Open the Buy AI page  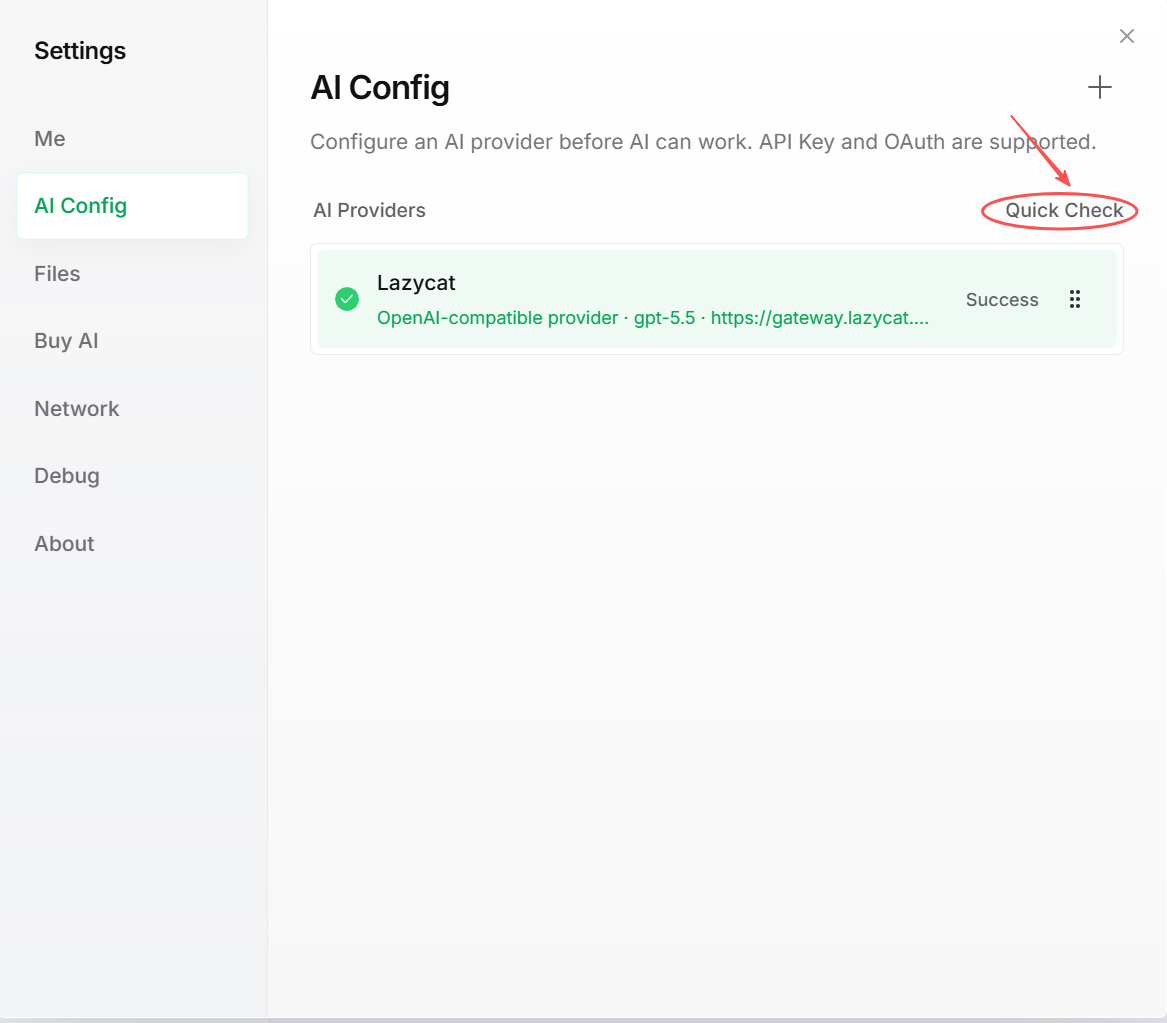pyautogui.click(x=66, y=341)
